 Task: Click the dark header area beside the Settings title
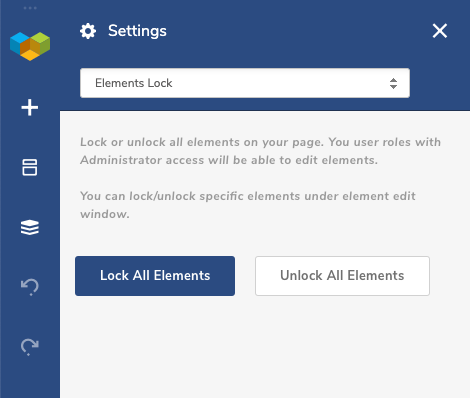coord(297,31)
